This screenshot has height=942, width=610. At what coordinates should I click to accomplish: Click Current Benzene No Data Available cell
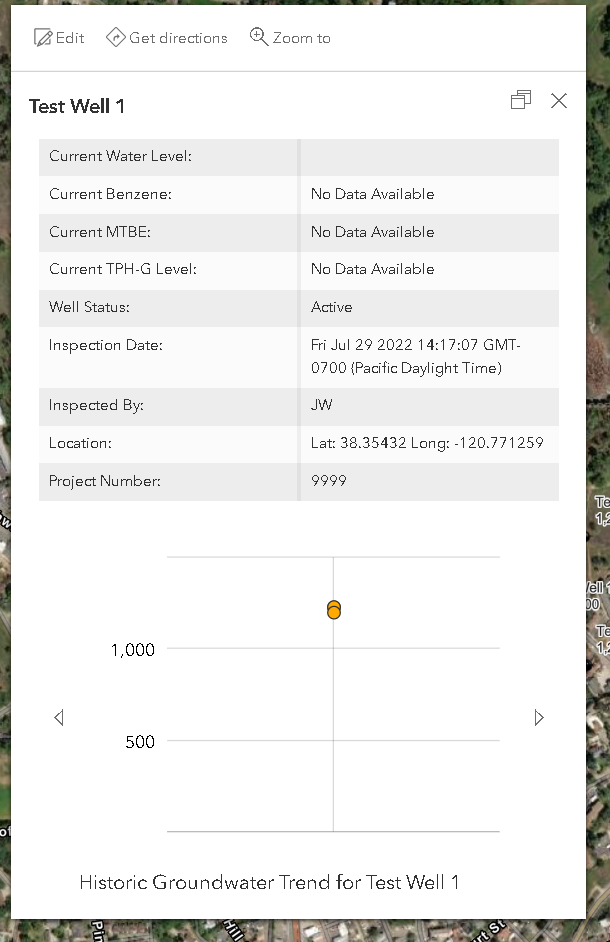coord(372,194)
